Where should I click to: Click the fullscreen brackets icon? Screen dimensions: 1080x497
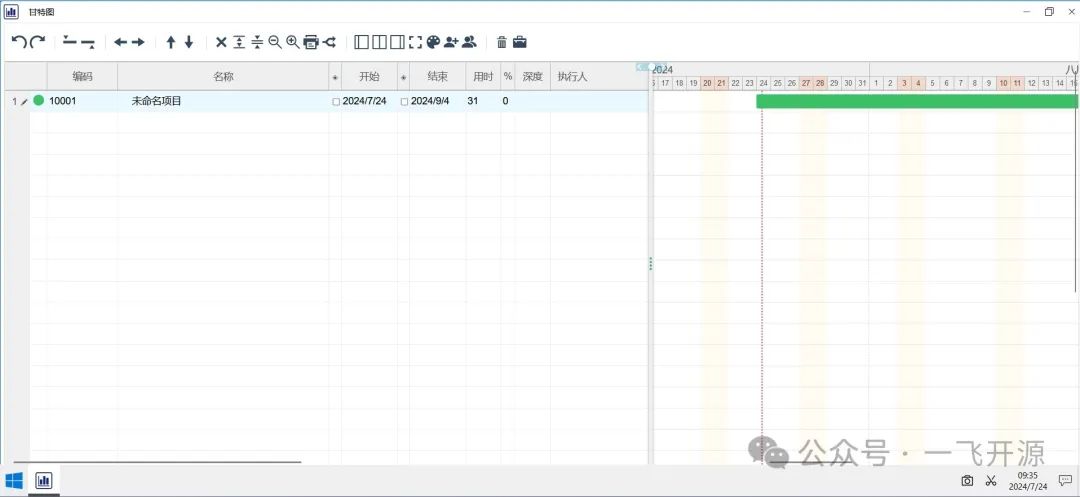[x=415, y=42]
